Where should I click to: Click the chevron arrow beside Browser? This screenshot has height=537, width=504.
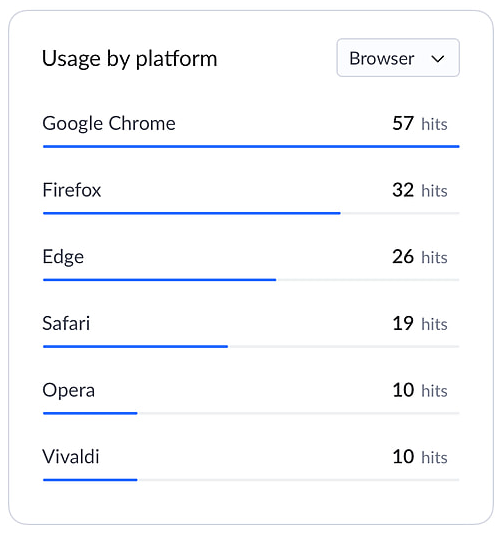(438, 59)
